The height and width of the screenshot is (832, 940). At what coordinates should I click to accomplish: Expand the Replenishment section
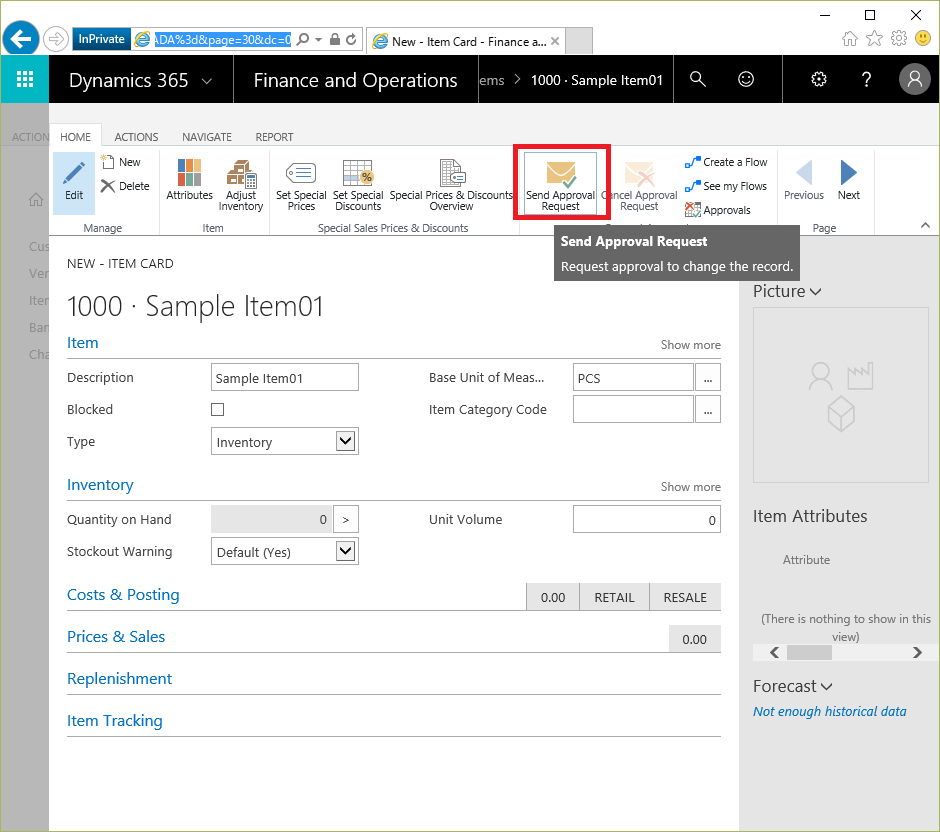pos(119,679)
